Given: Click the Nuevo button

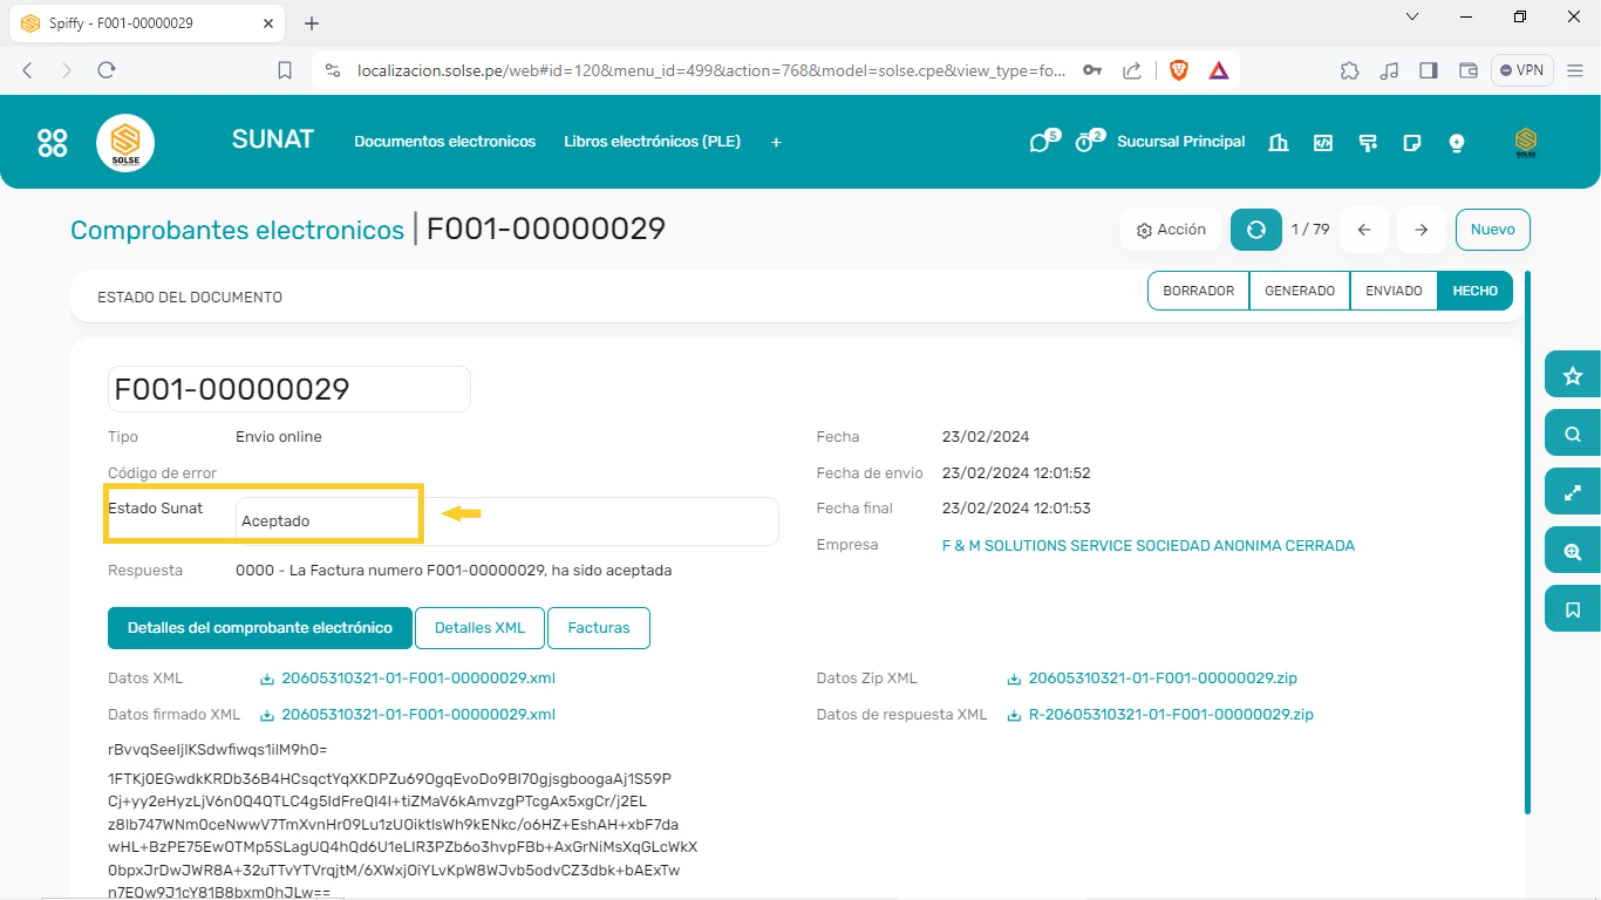Looking at the screenshot, I should coord(1492,230).
